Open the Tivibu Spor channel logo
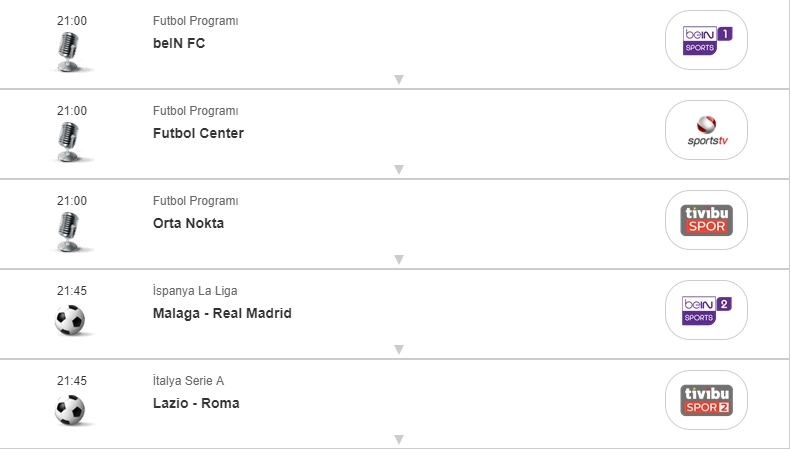This screenshot has height=449, width=791. 706,220
